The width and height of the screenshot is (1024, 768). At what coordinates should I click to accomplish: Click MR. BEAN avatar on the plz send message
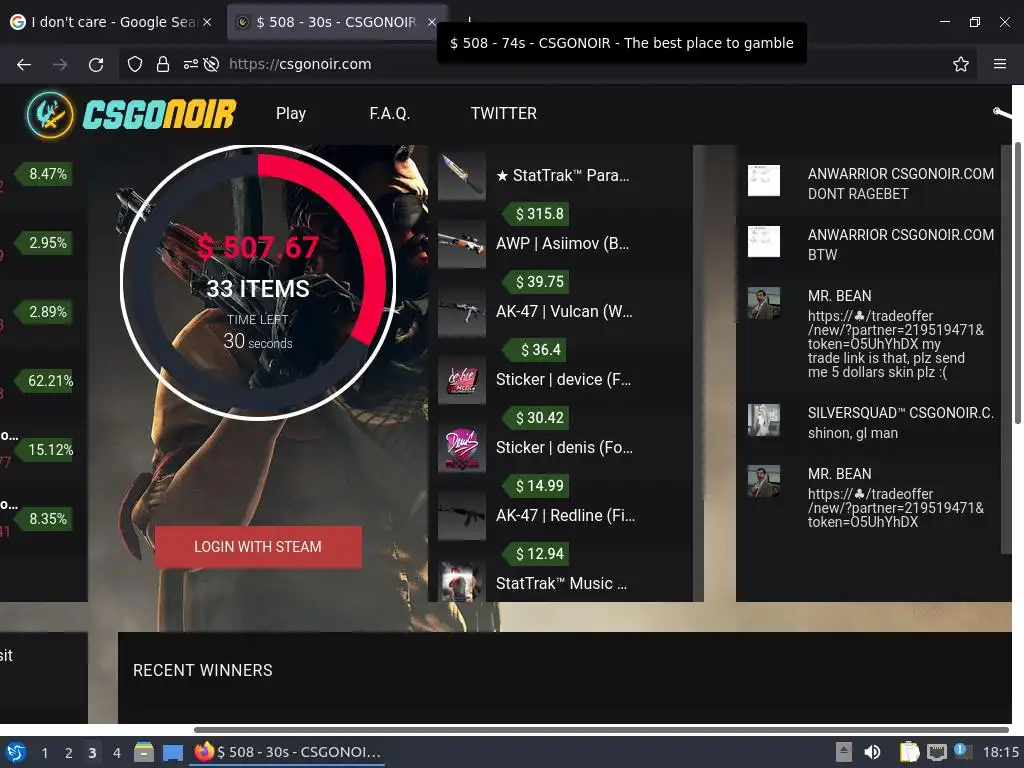point(763,302)
